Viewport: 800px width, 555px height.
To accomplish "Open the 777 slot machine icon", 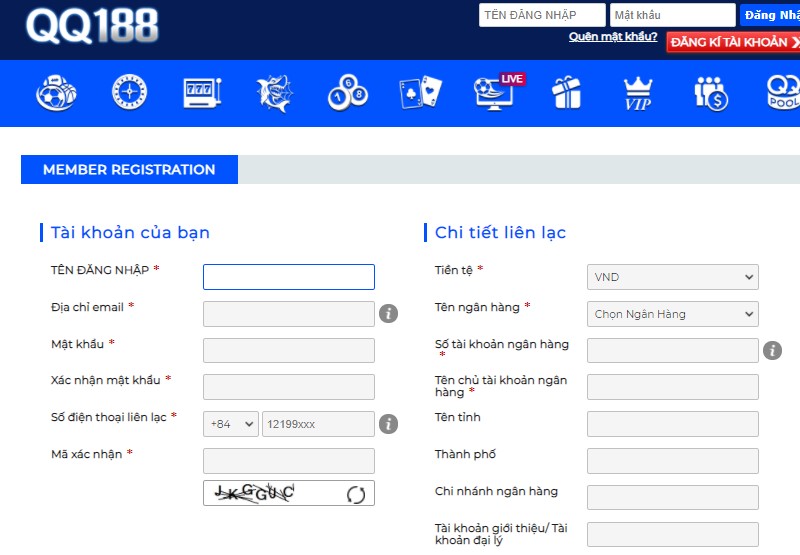I will pyautogui.click(x=202, y=93).
